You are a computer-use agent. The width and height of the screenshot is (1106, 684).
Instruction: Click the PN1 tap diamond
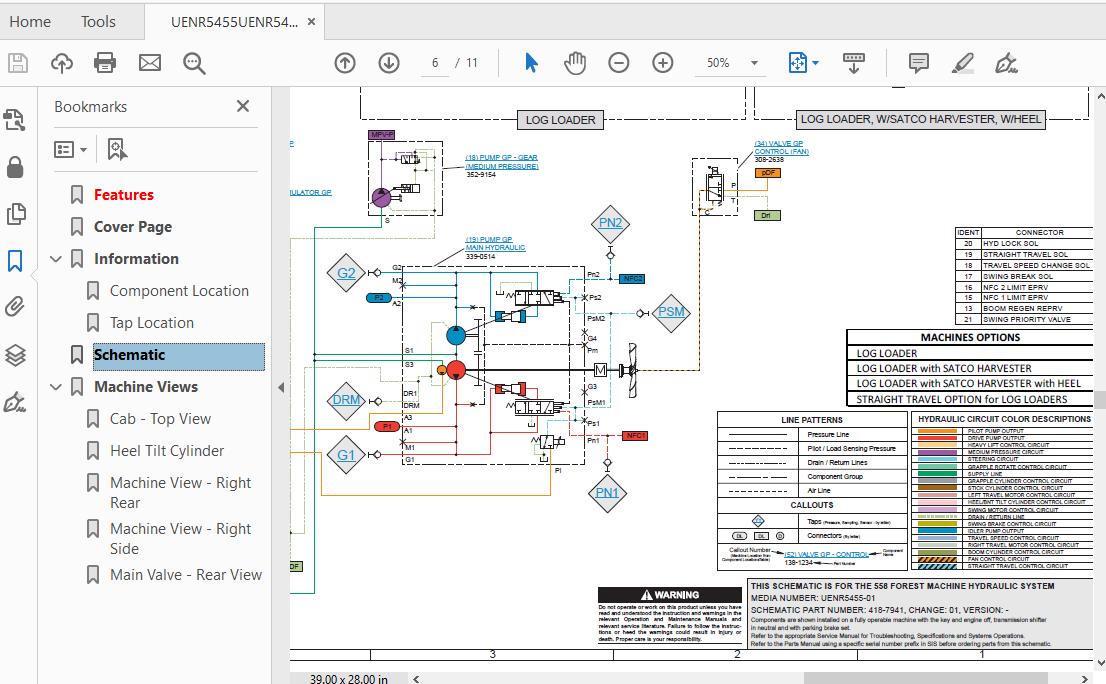pyautogui.click(x=607, y=493)
